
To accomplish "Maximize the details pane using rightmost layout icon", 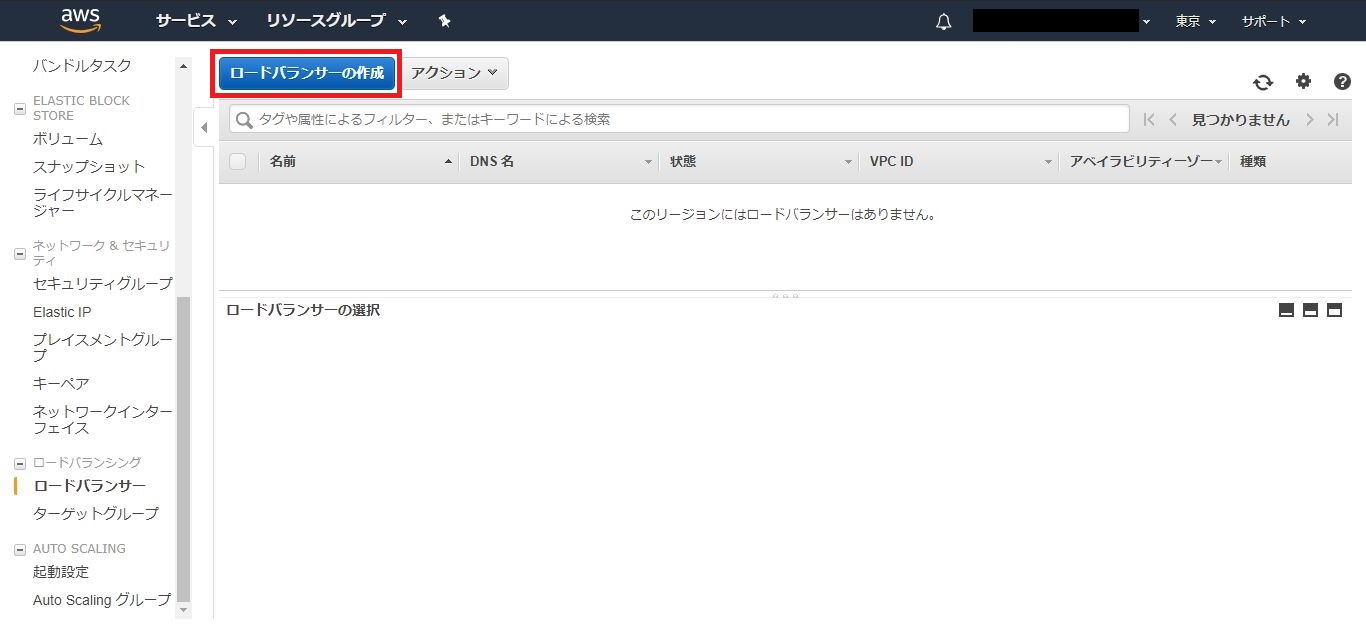I will (1334, 310).
